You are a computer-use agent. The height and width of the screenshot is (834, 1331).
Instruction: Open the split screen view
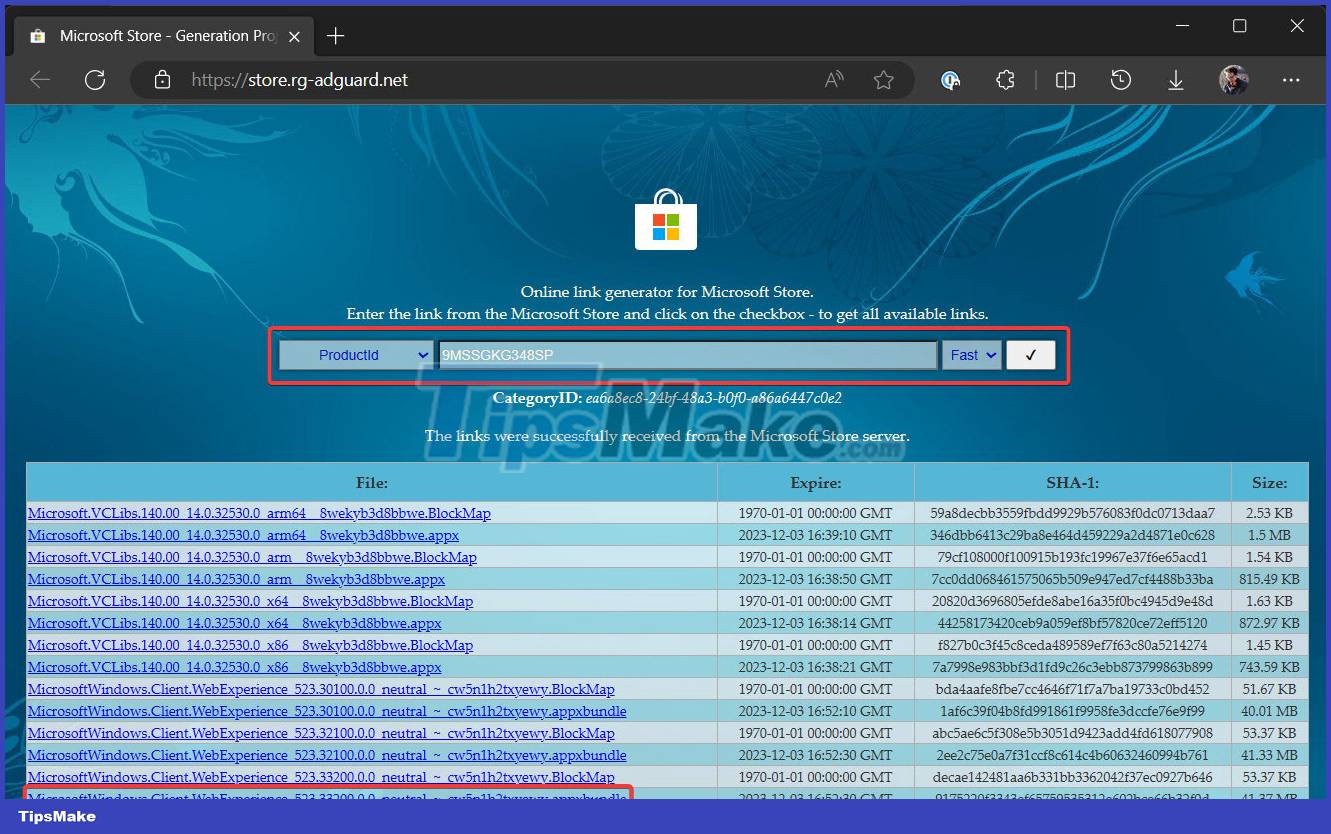tap(1065, 80)
